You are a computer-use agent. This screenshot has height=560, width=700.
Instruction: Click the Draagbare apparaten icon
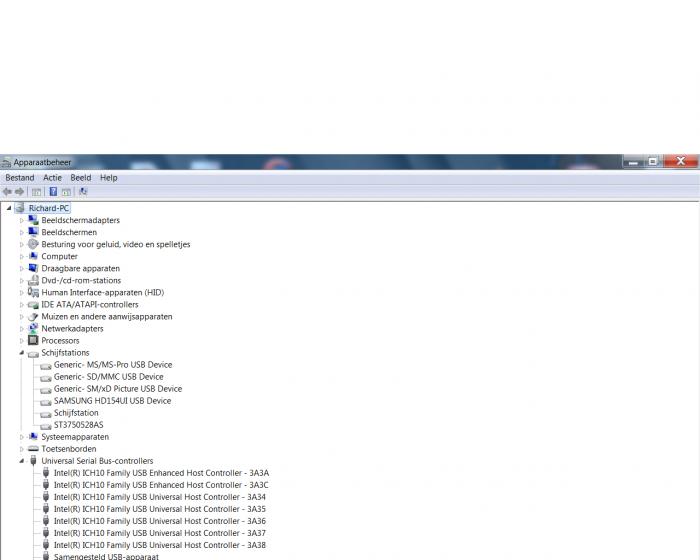click(33, 268)
